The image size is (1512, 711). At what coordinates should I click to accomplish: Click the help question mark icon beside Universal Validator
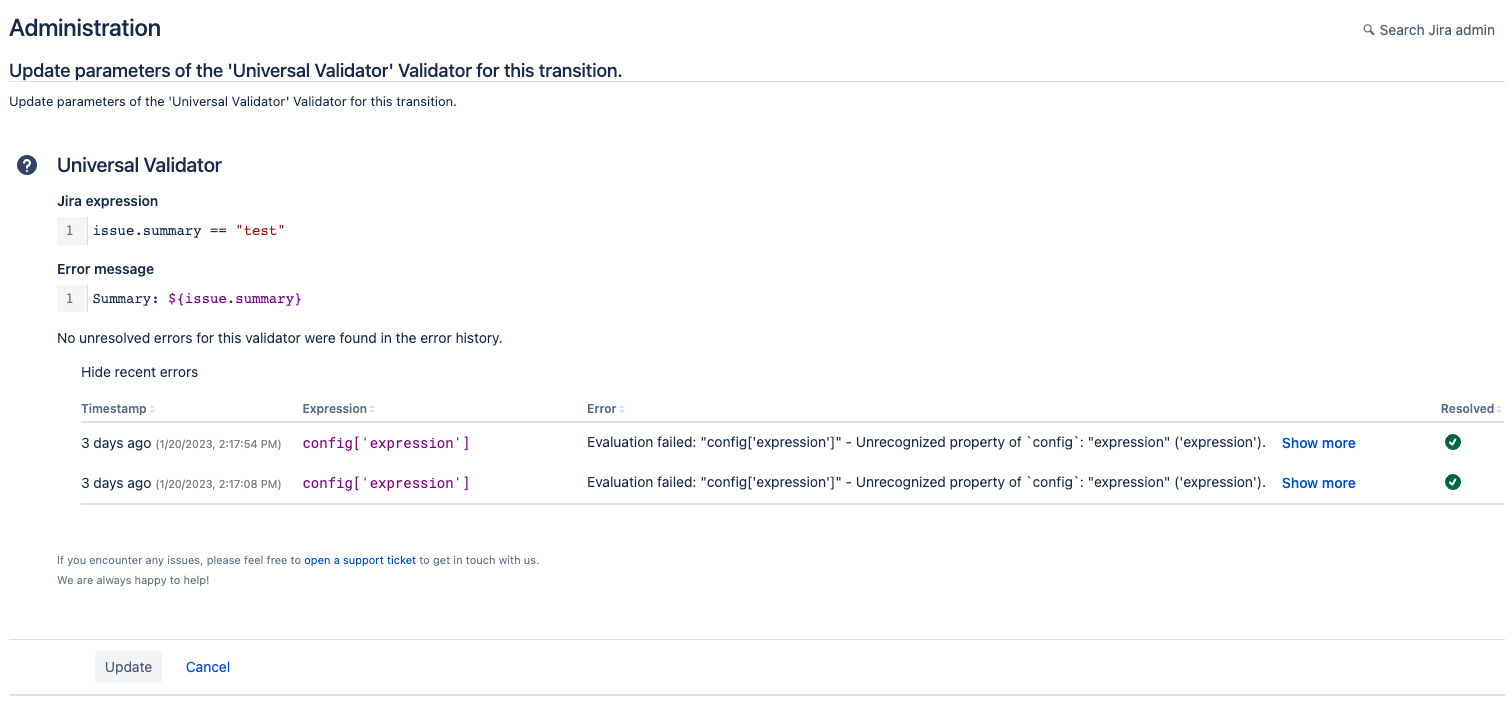pos(27,165)
